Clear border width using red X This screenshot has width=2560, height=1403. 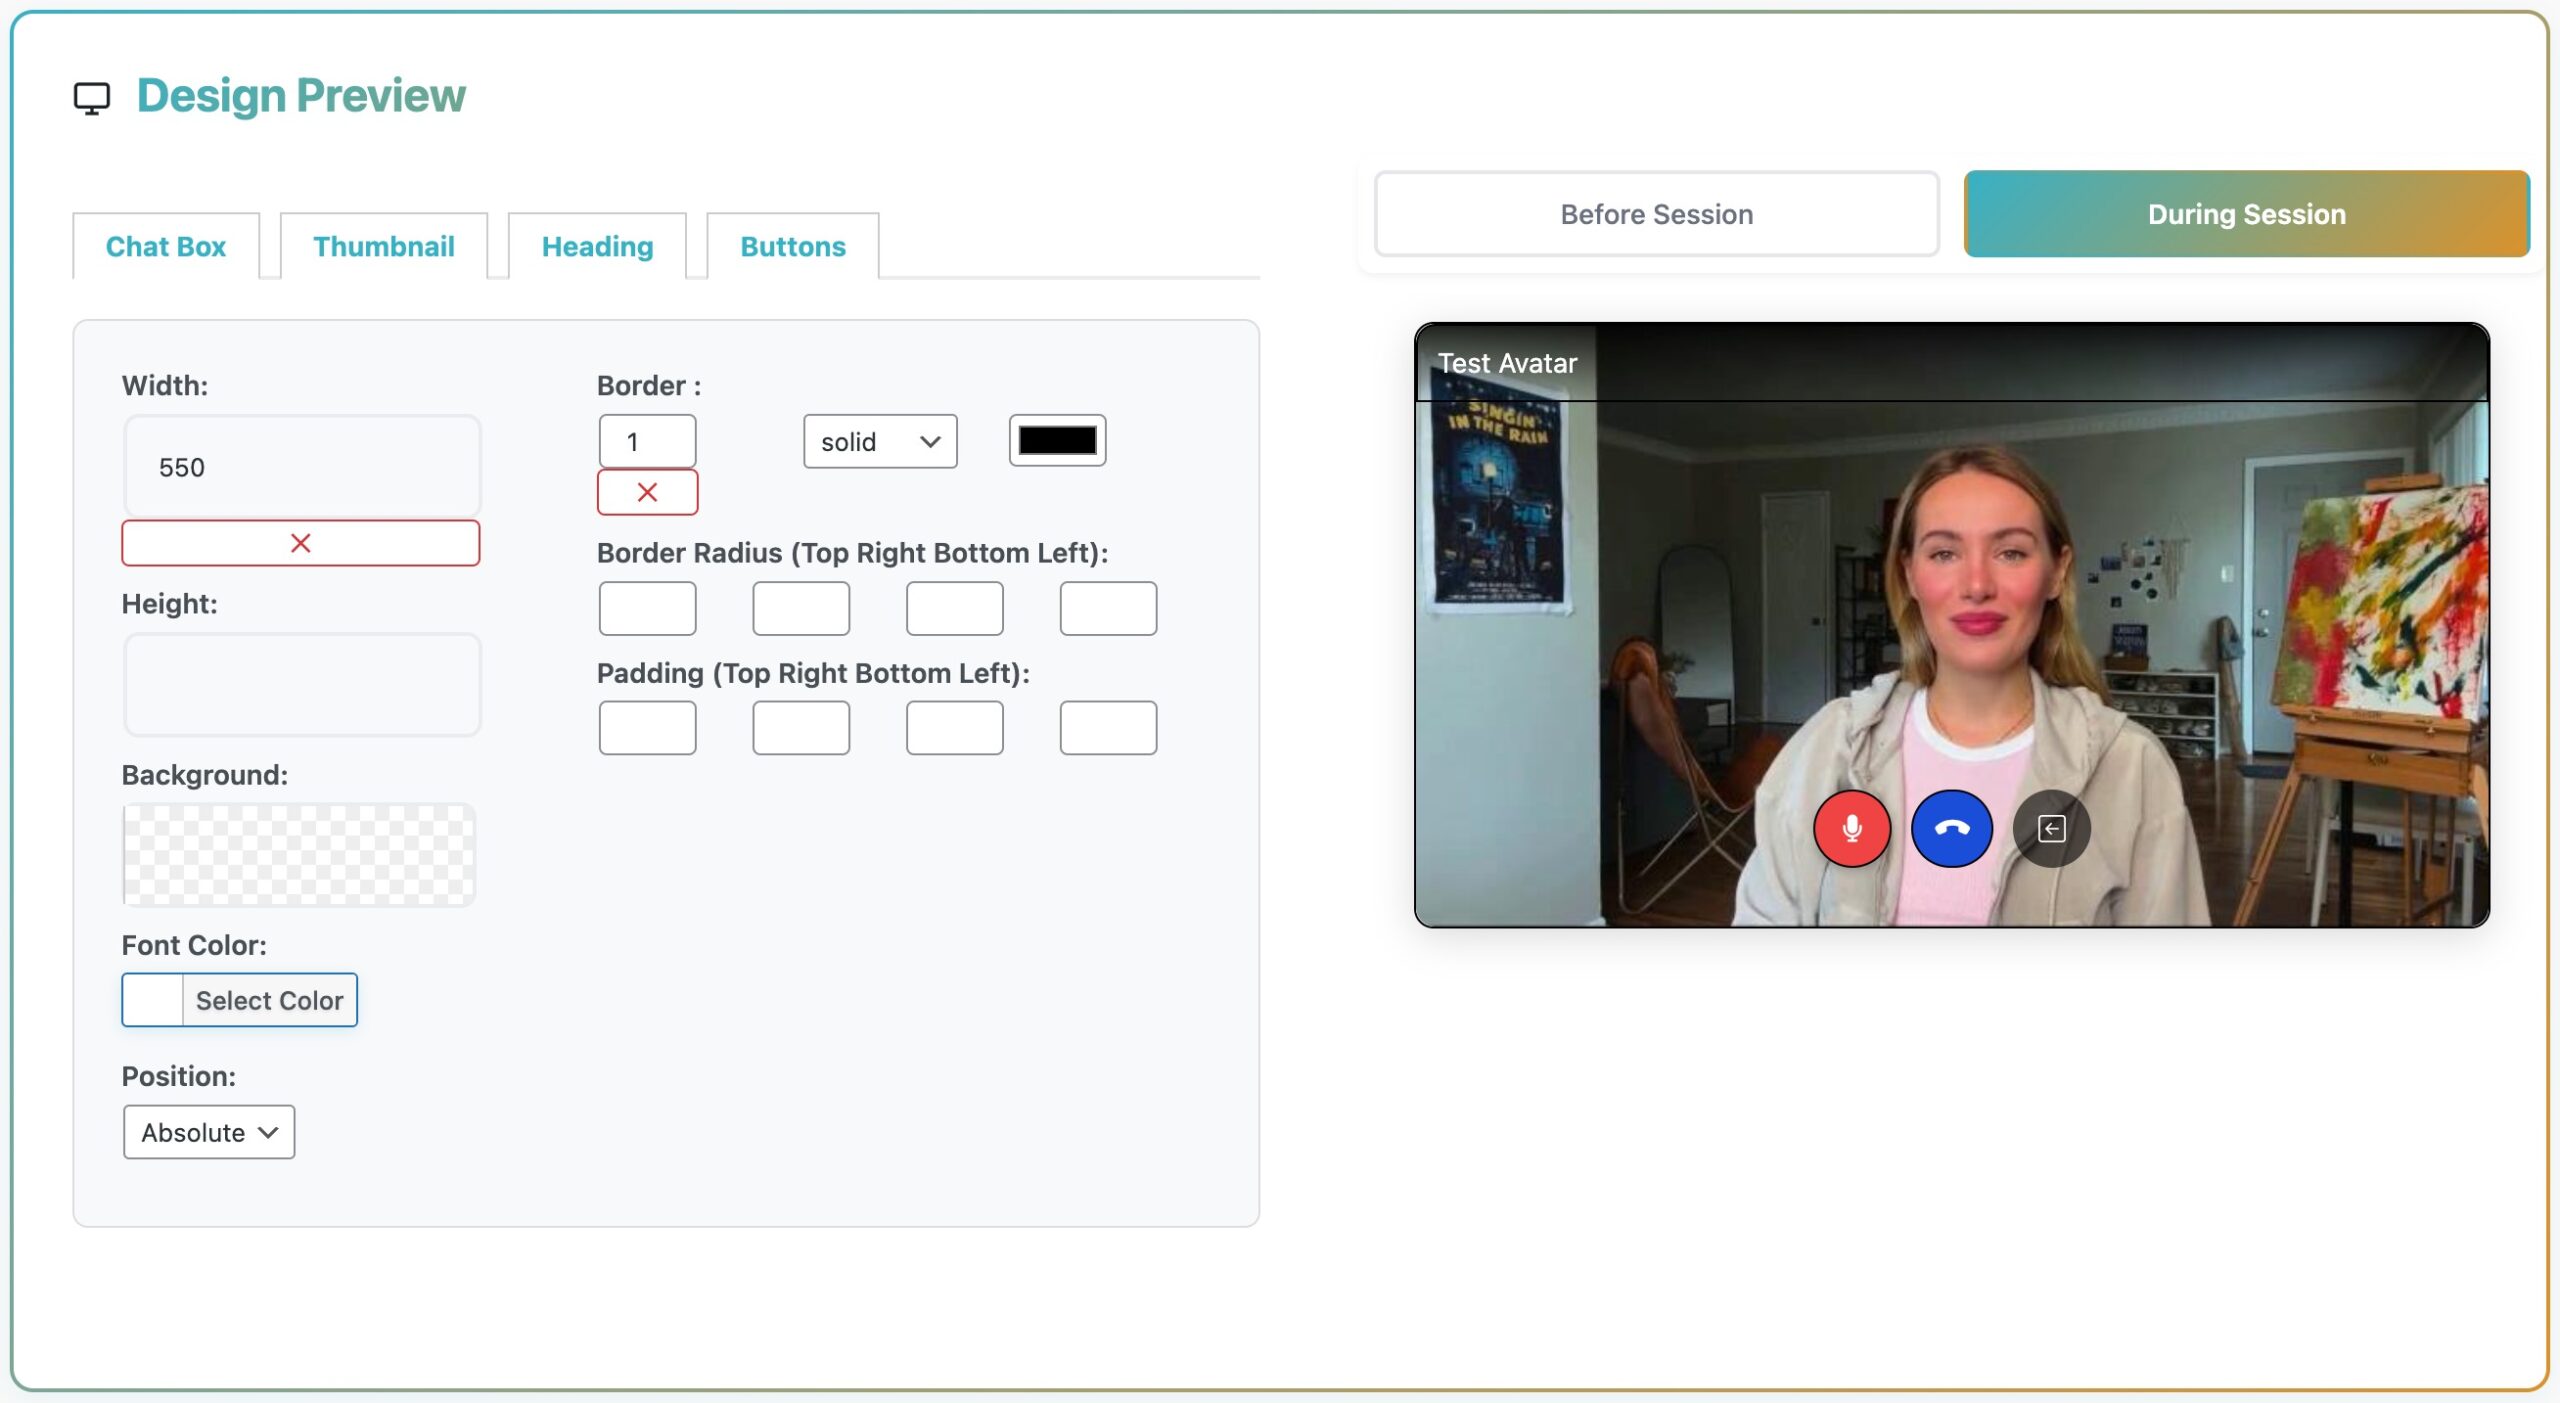(647, 492)
